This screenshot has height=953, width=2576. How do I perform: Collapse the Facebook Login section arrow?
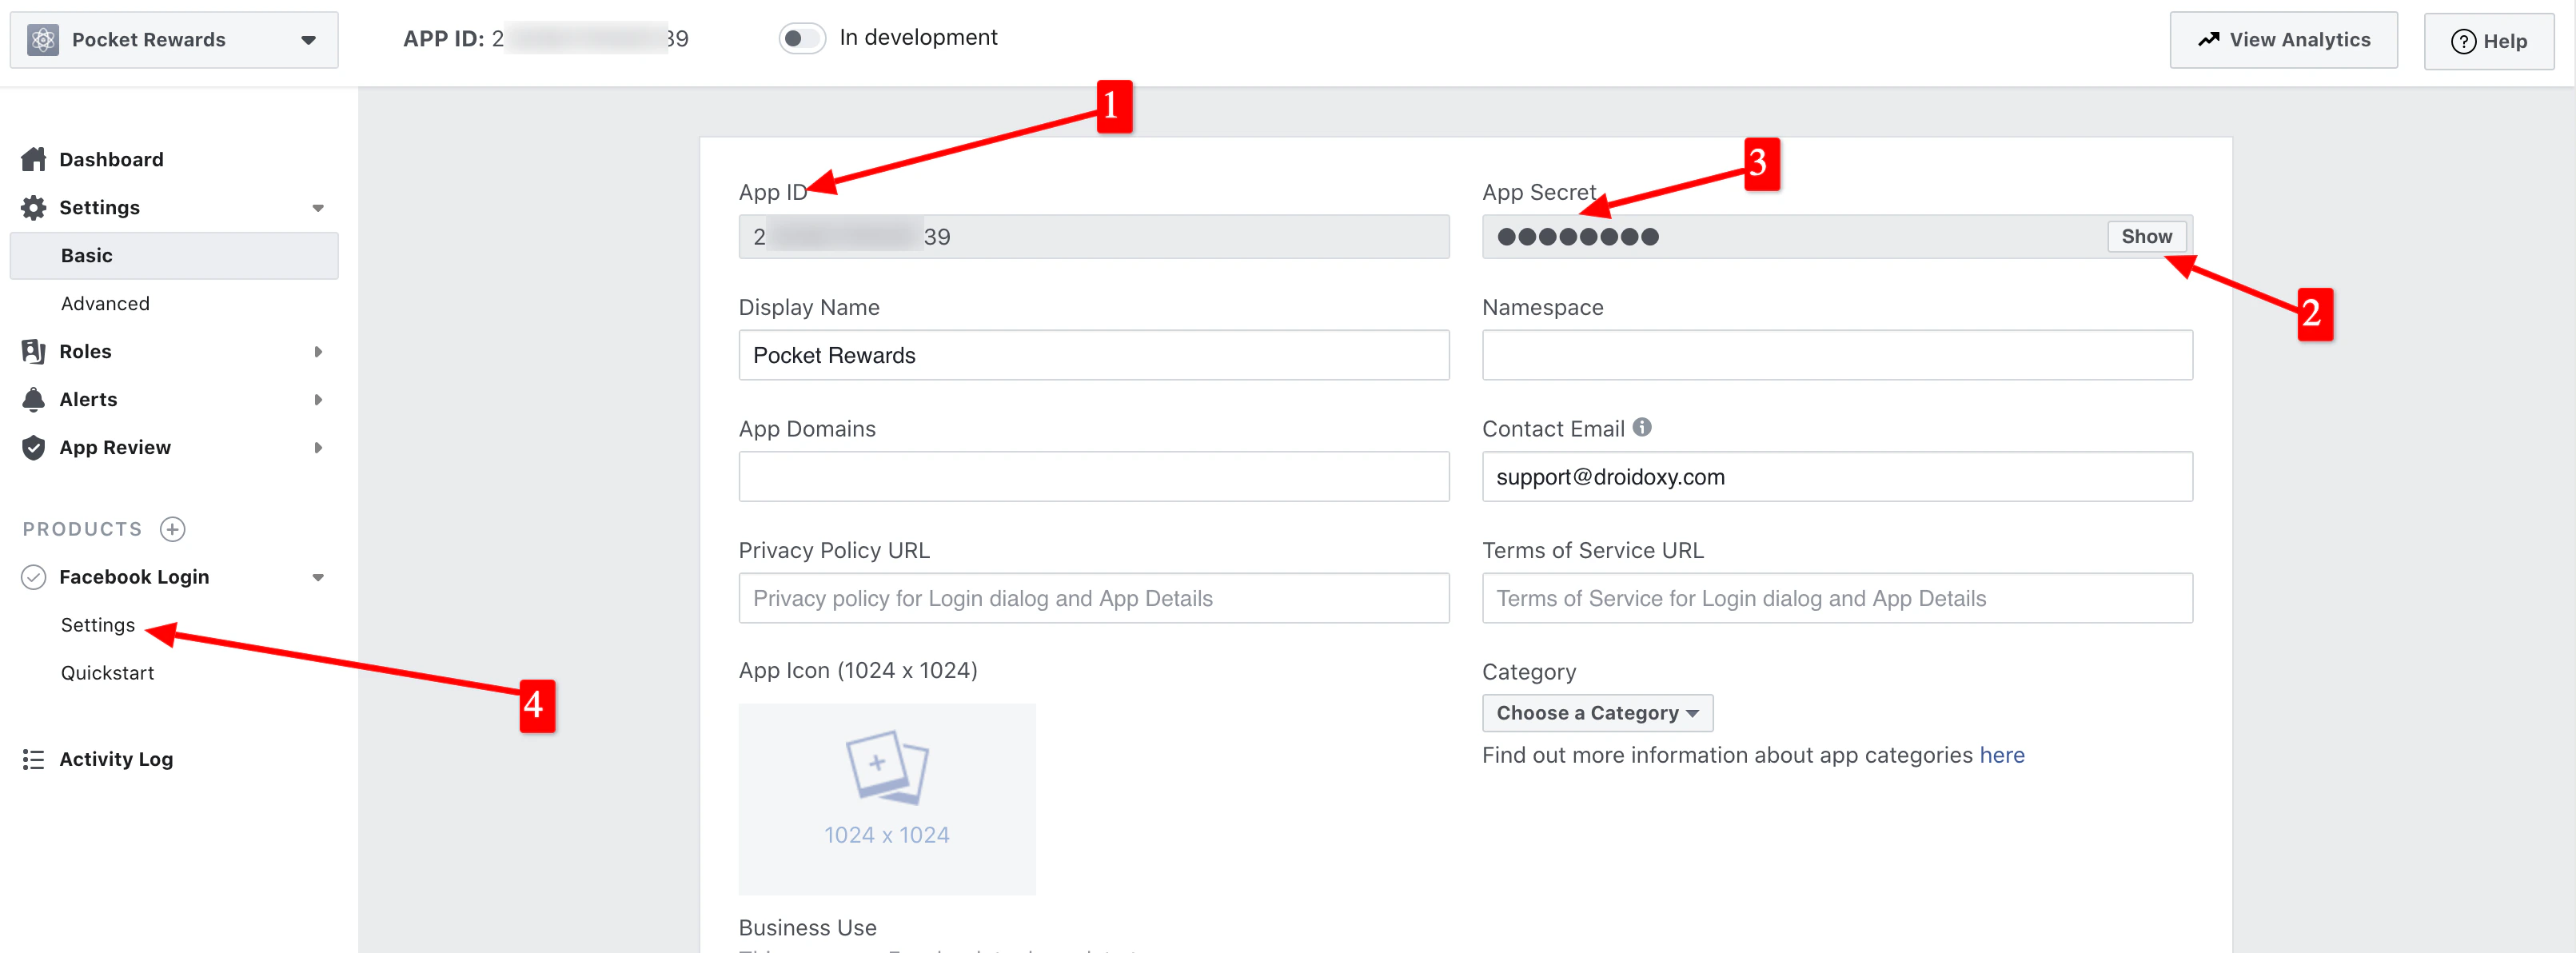click(x=318, y=577)
